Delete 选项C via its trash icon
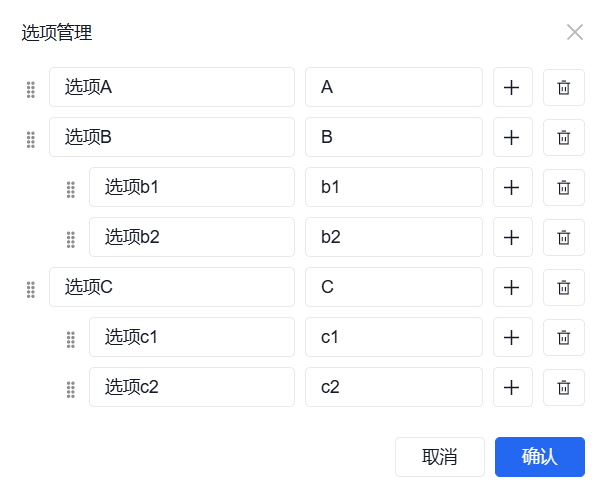The image size is (607, 497). click(563, 287)
